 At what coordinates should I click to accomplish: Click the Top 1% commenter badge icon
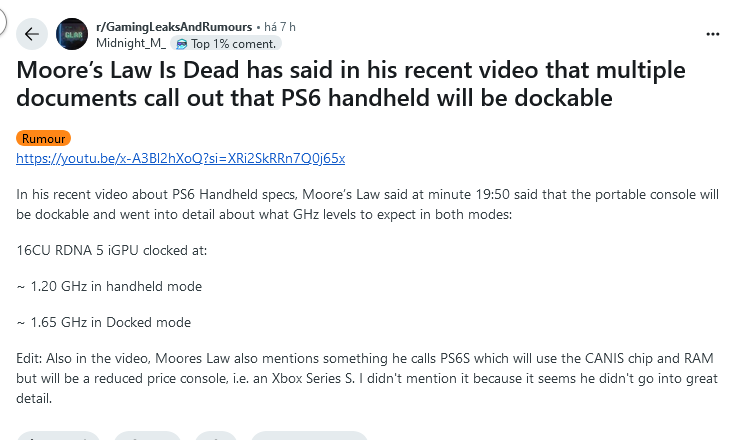(181, 44)
